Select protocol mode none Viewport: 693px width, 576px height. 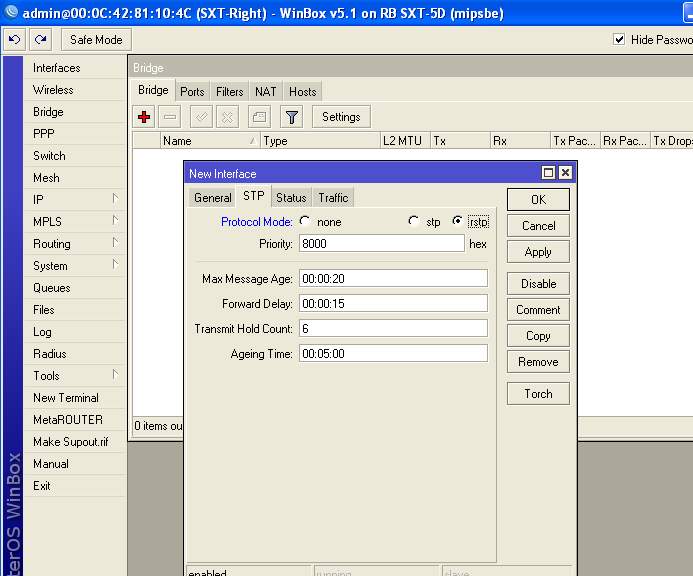305,221
